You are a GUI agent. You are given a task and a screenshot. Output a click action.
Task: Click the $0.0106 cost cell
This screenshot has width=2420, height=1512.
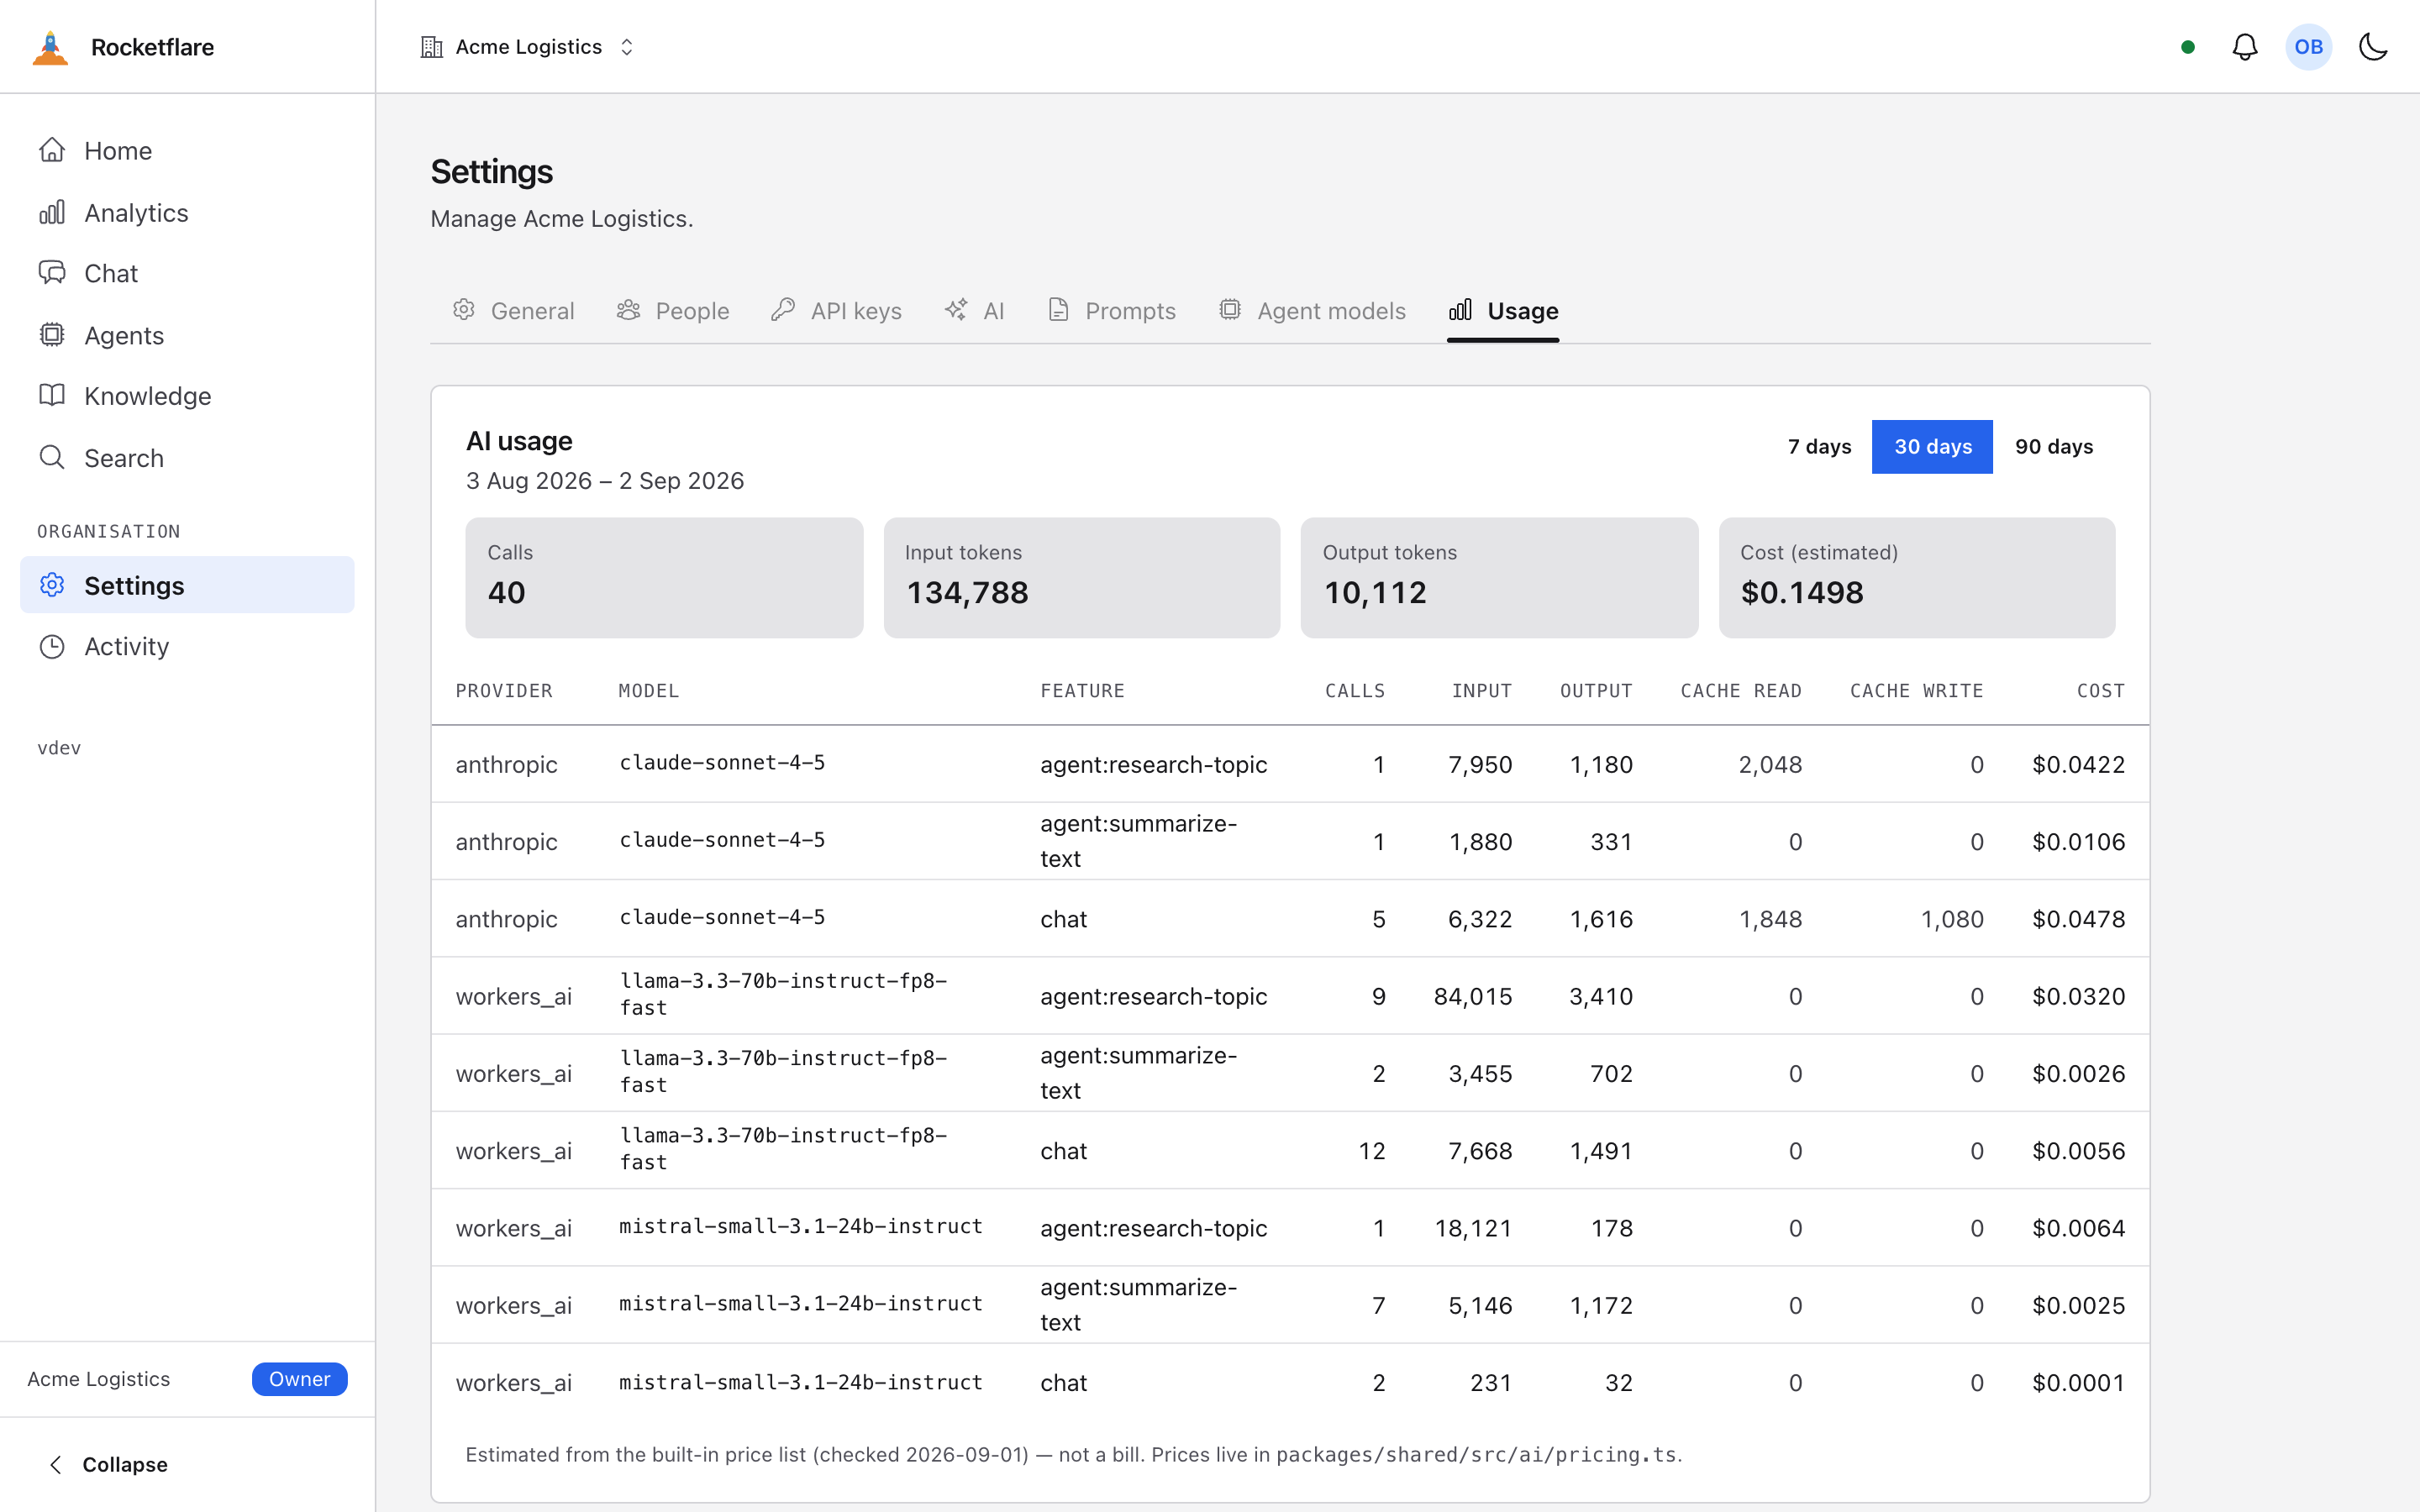pos(2078,842)
